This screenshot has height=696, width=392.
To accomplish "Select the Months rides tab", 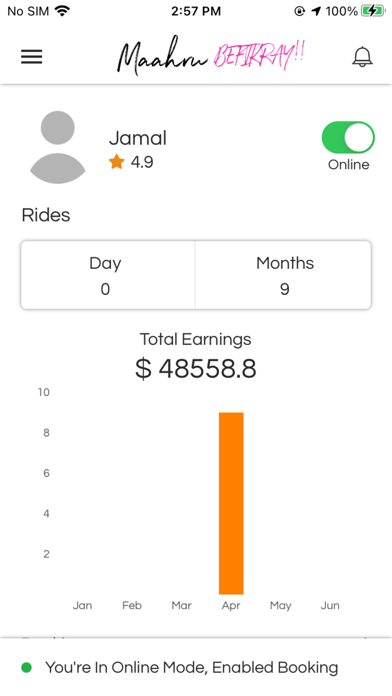I will 283,275.
